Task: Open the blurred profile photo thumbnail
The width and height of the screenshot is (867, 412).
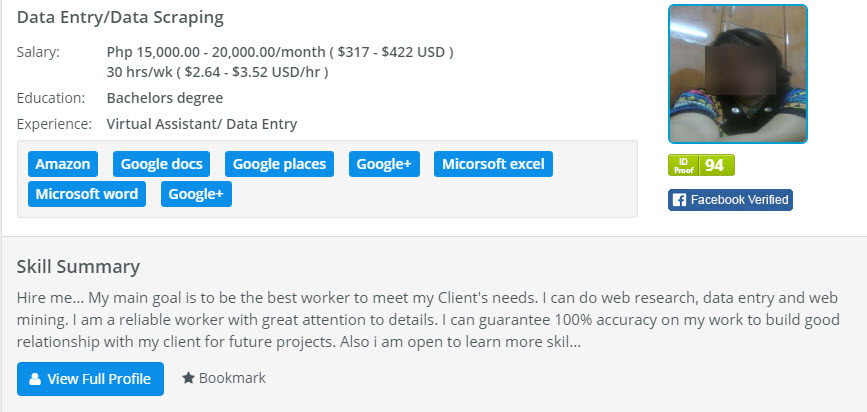Action: [737, 74]
